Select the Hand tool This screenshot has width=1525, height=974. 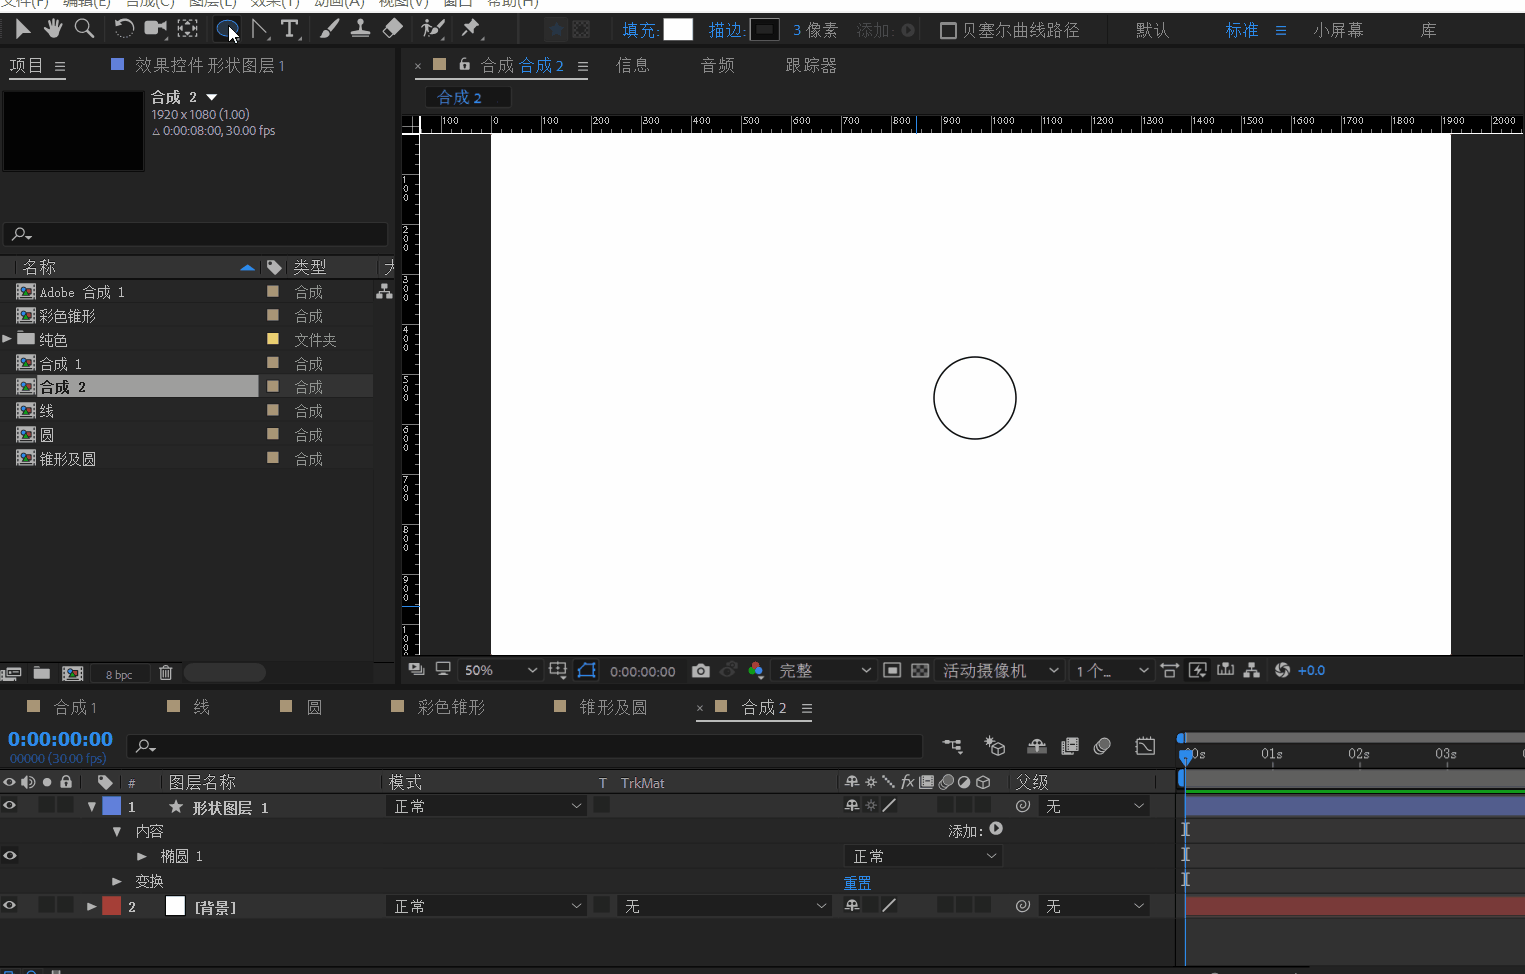click(53, 29)
